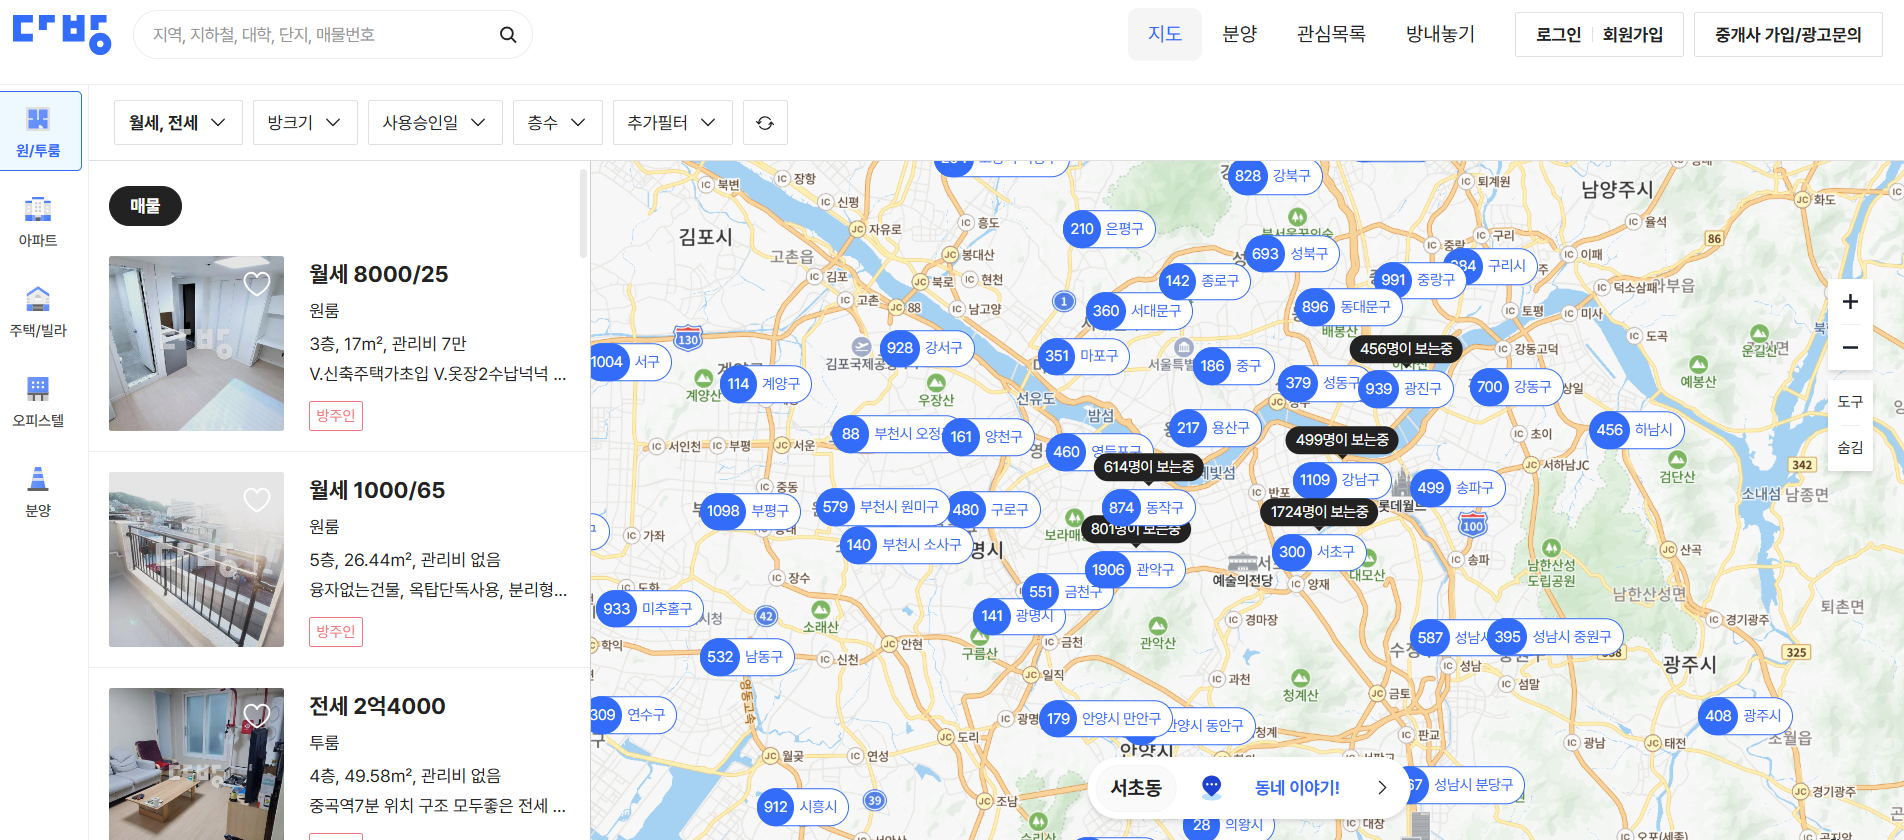Open the 사용승인일 filter dropdown
Image resolution: width=1904 pixels, height=840 pixels.
click(435, 123)
